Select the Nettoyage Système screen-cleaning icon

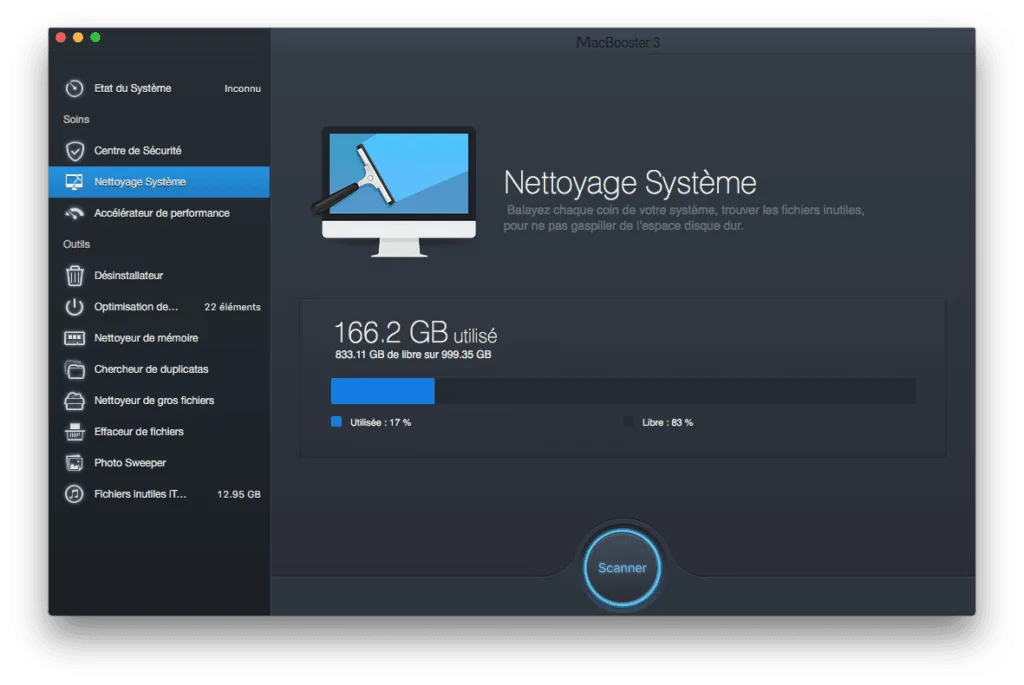(x=75, y=182)
